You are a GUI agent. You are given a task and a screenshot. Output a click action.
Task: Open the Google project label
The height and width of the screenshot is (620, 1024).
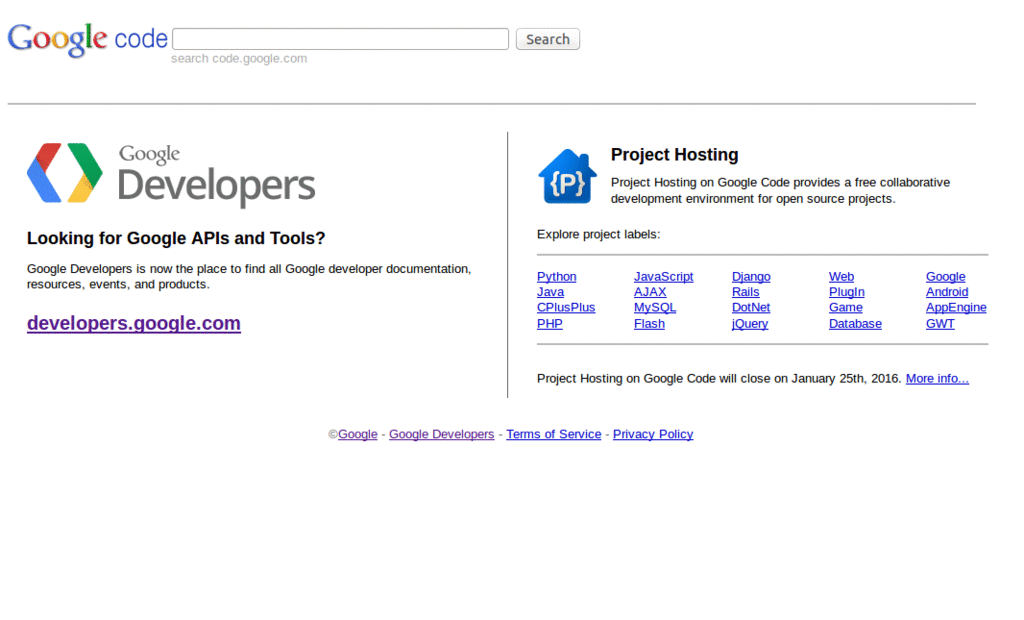point(945,276)
